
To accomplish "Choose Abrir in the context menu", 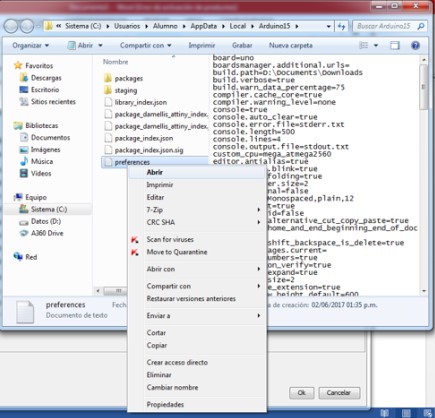I will click(x=197, y=172).
